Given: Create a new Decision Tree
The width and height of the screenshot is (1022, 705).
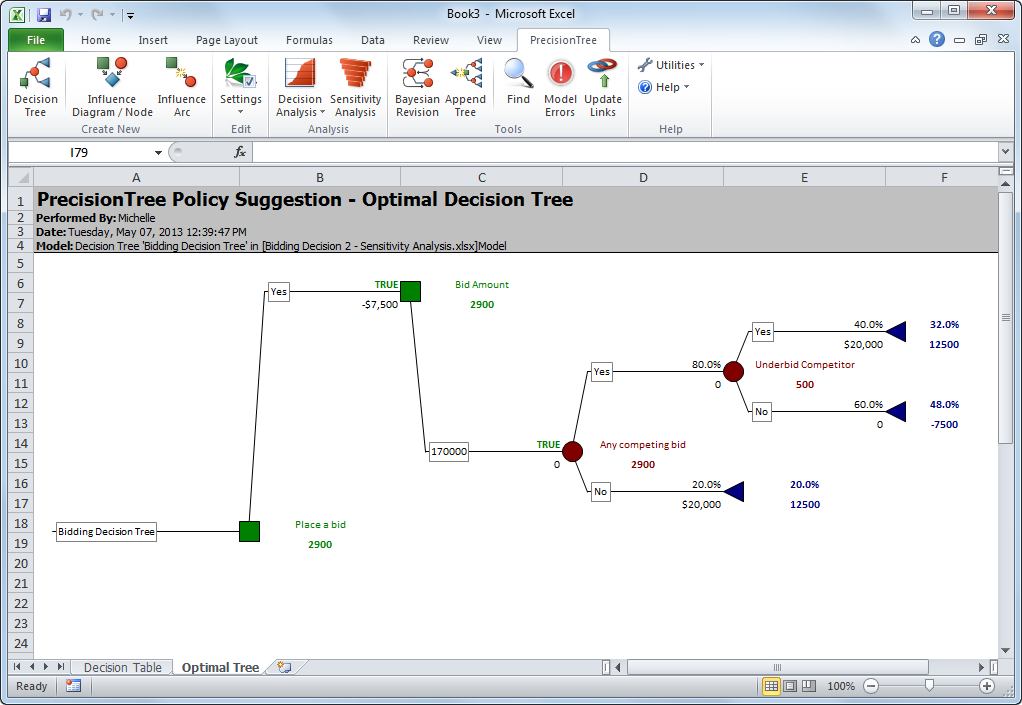Looking at the screenshot, I should click(36, 87).
